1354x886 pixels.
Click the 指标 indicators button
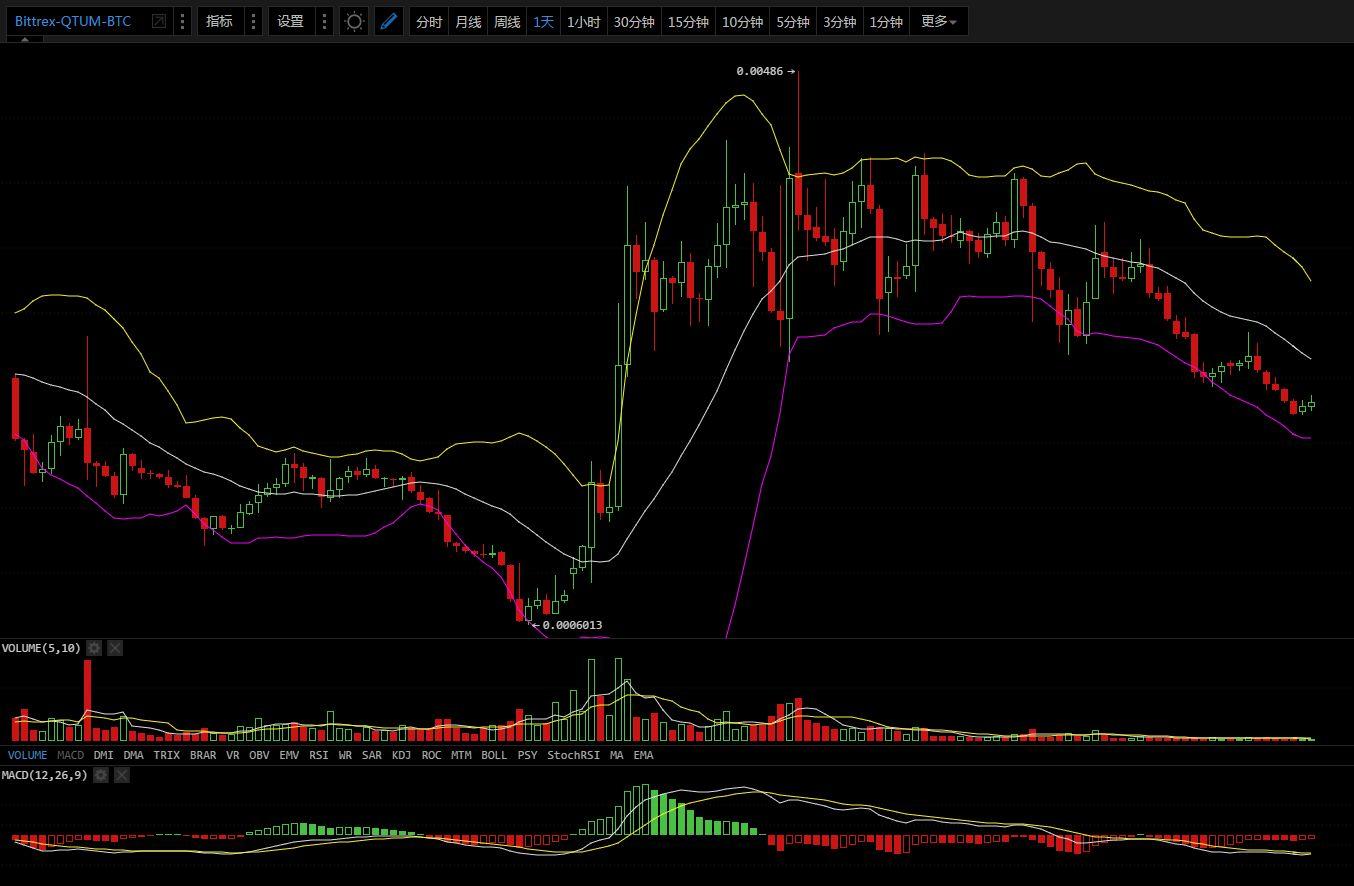click(x=220, y=21)
